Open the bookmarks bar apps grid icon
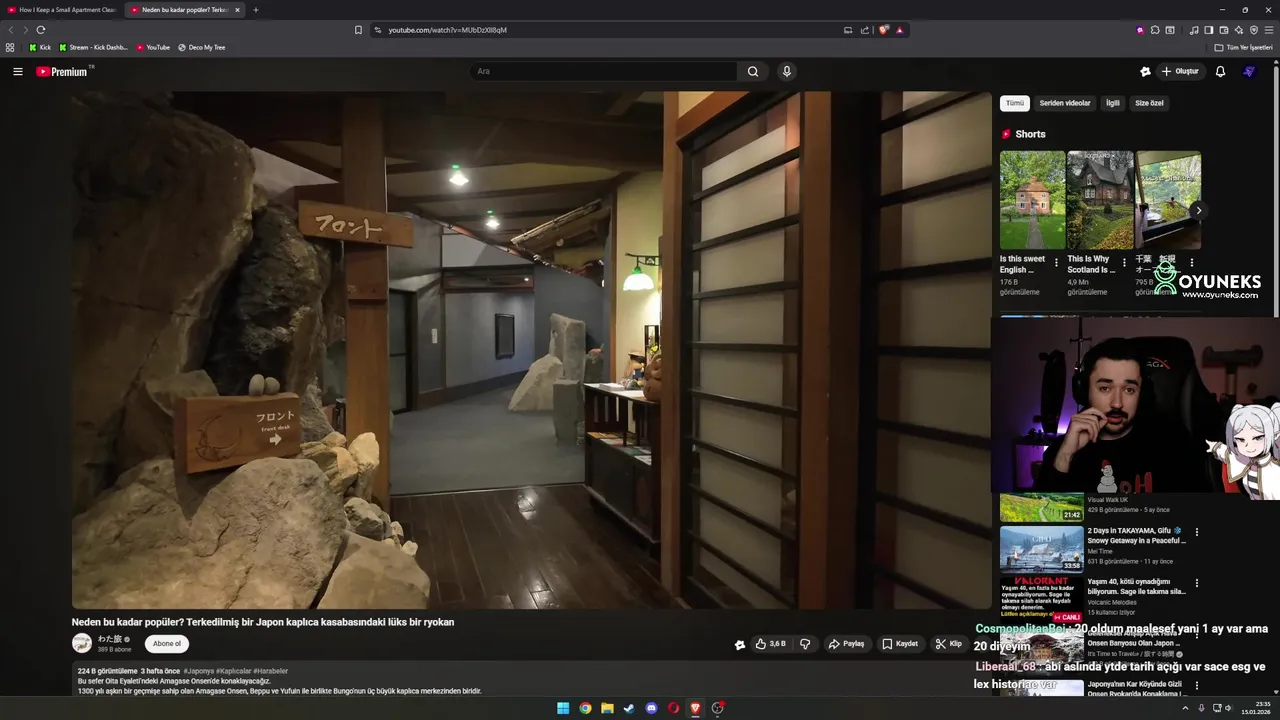Viewport: 1280px width, 720px height. [x=10, y=47]
